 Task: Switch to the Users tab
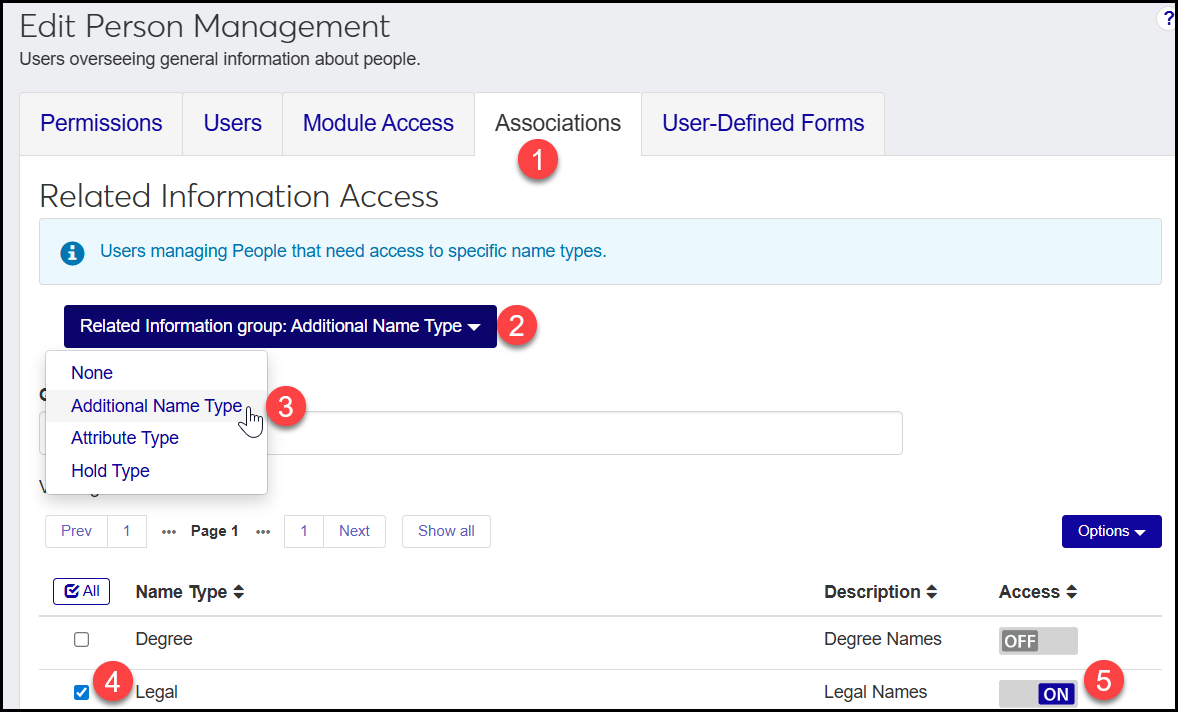[232, 123]
